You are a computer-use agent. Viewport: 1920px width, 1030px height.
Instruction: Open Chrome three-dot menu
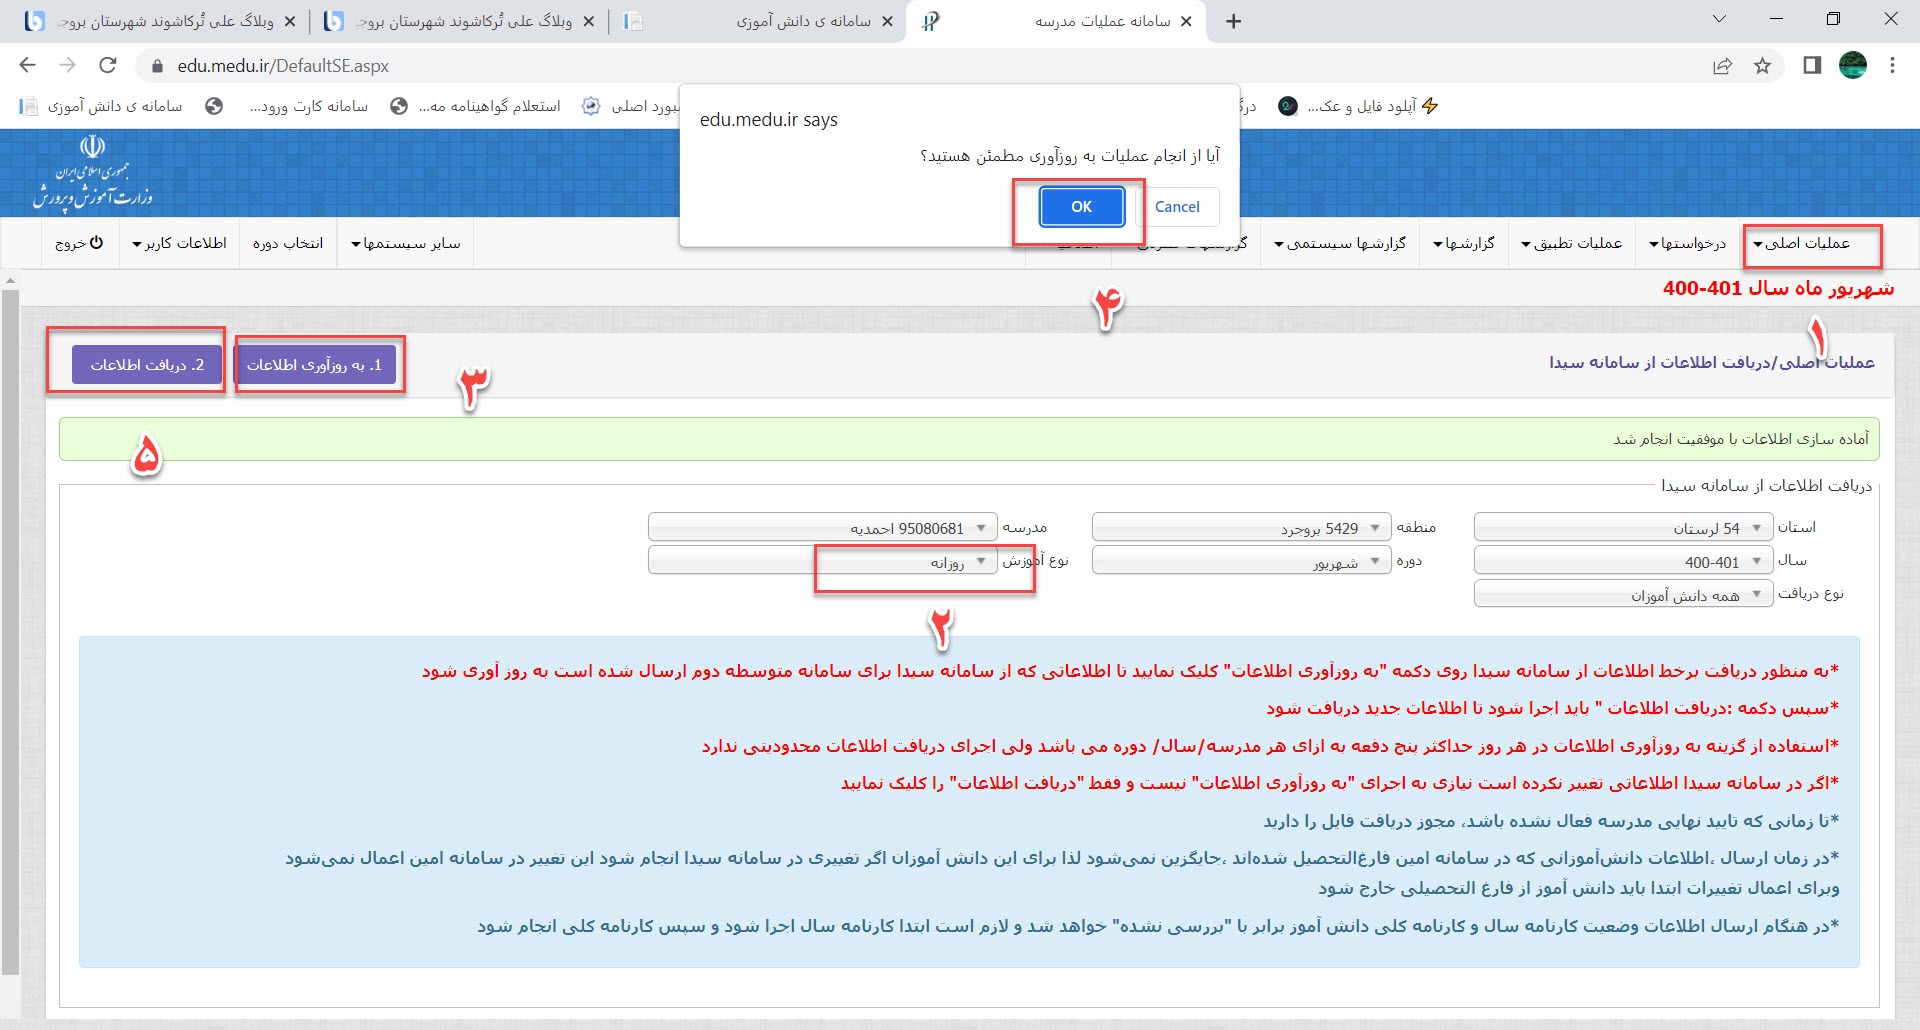1892,66
